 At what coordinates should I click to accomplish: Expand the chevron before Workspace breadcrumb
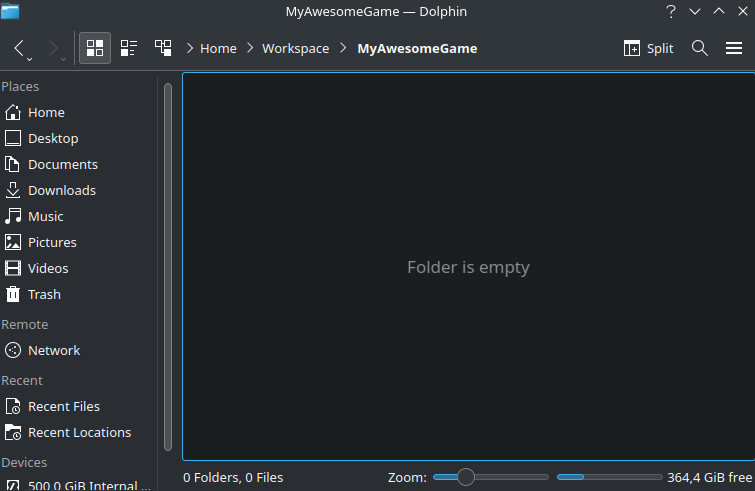pyautogui.click(x=250, y=48)
